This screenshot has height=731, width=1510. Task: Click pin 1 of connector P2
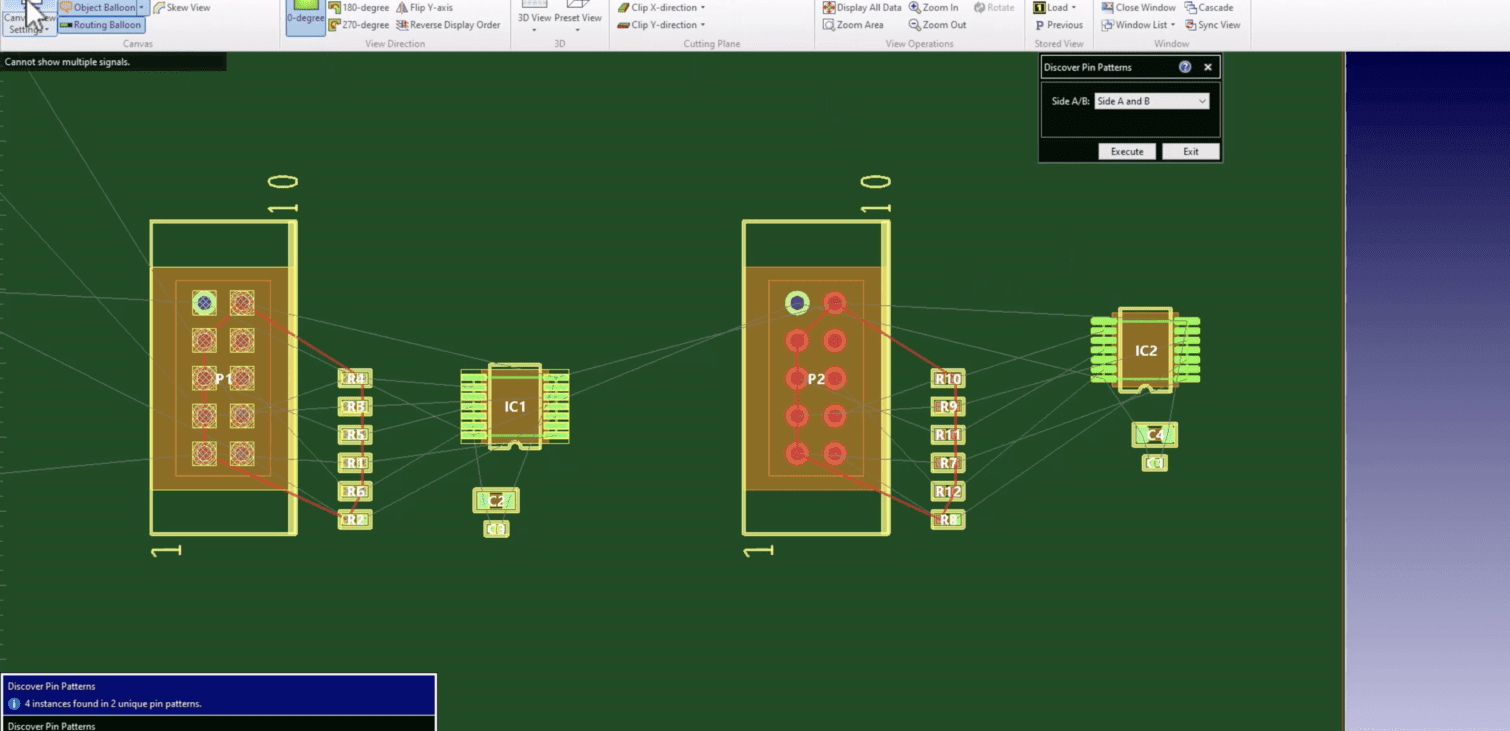(x=797, y=302)
